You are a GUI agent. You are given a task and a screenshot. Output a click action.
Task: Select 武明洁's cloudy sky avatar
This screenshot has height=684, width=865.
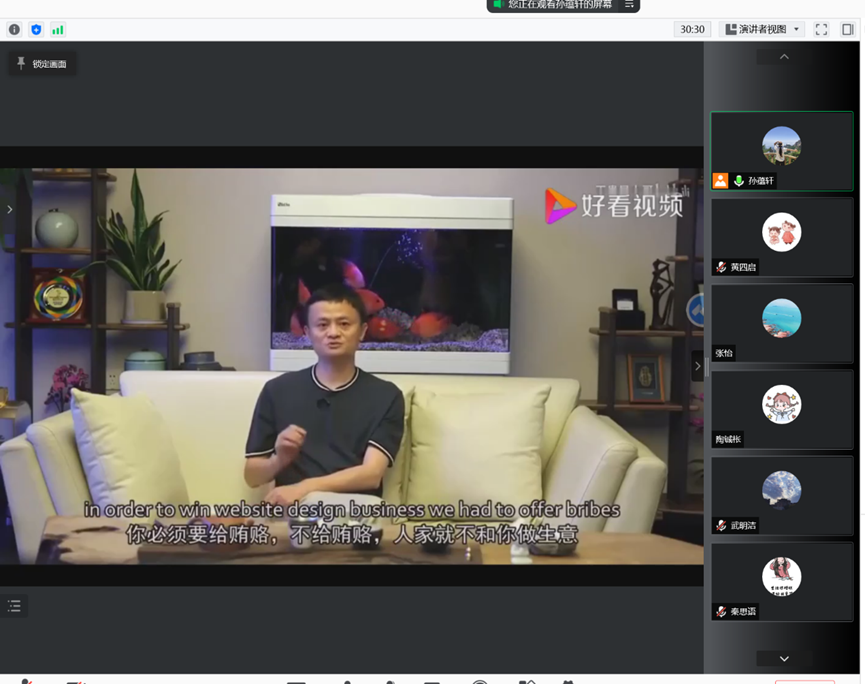click(781, 490)
